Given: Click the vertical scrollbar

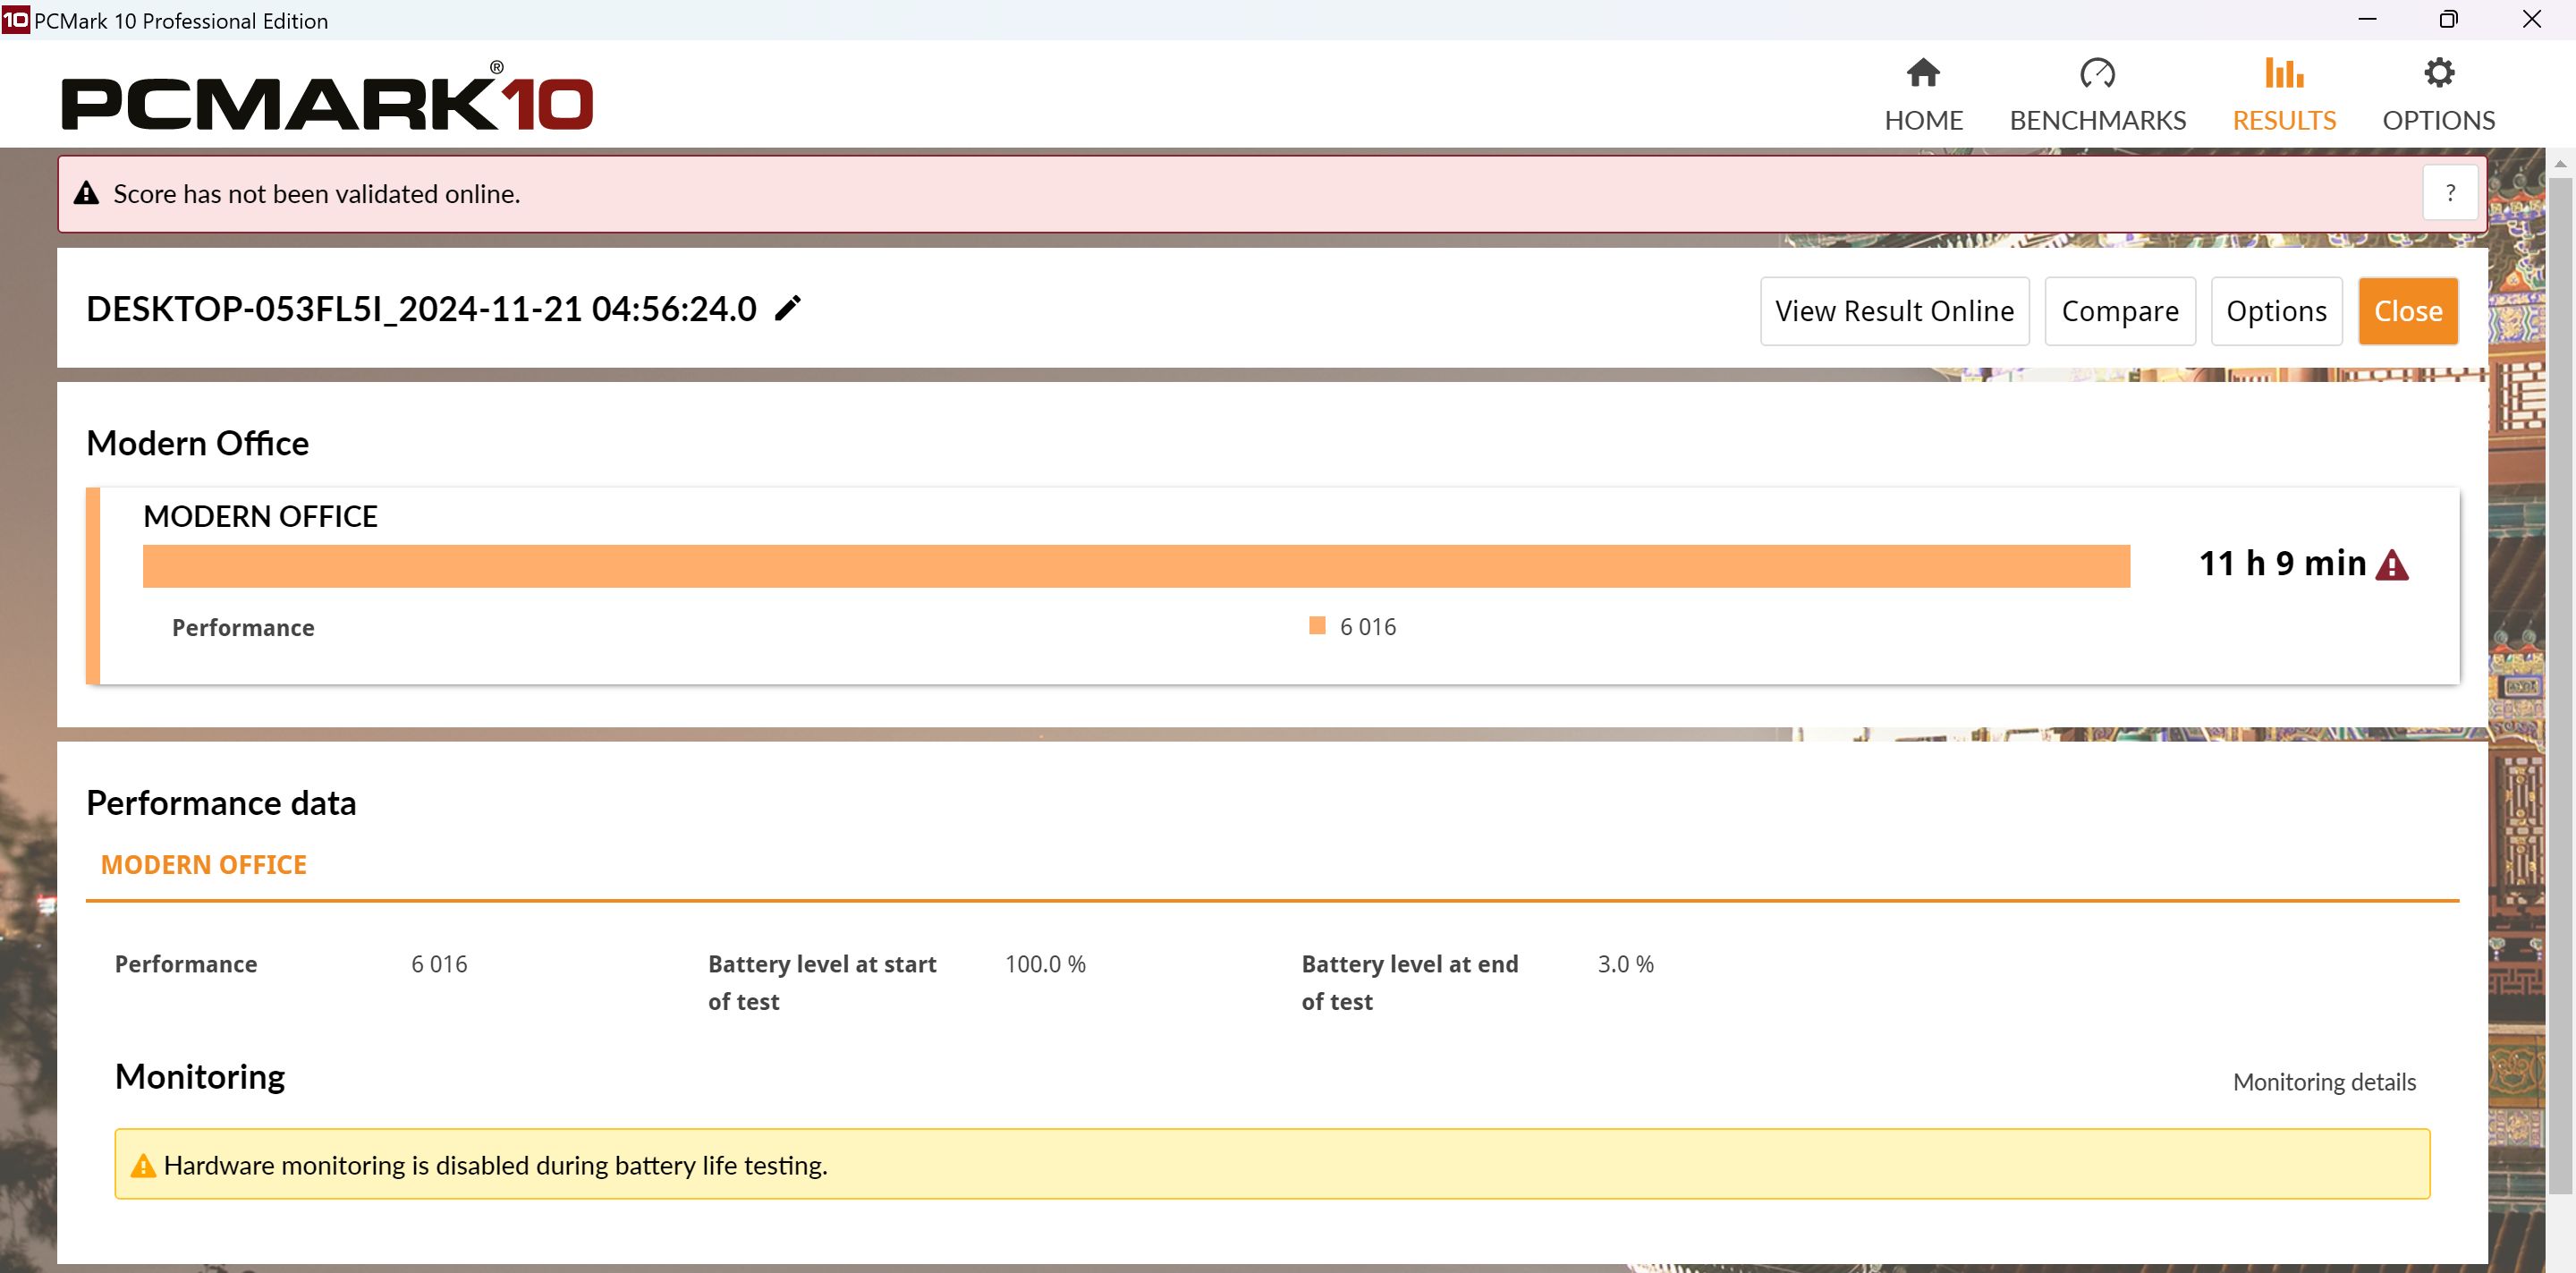Looking at the screenshot, I should click(2560, 685).
